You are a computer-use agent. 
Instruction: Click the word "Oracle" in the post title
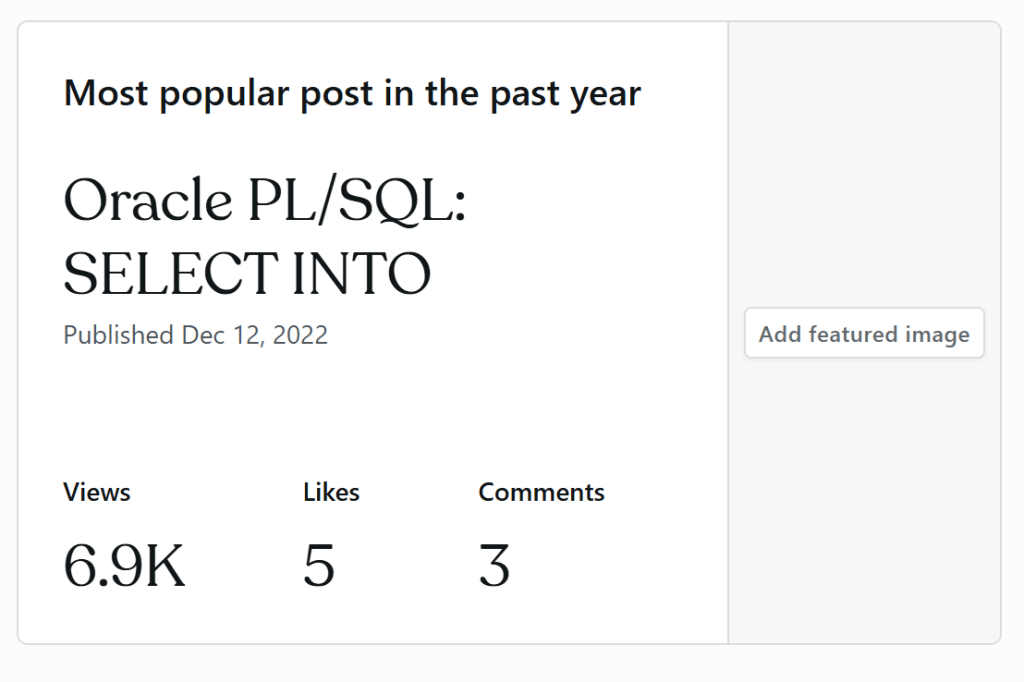coord(147,201)
